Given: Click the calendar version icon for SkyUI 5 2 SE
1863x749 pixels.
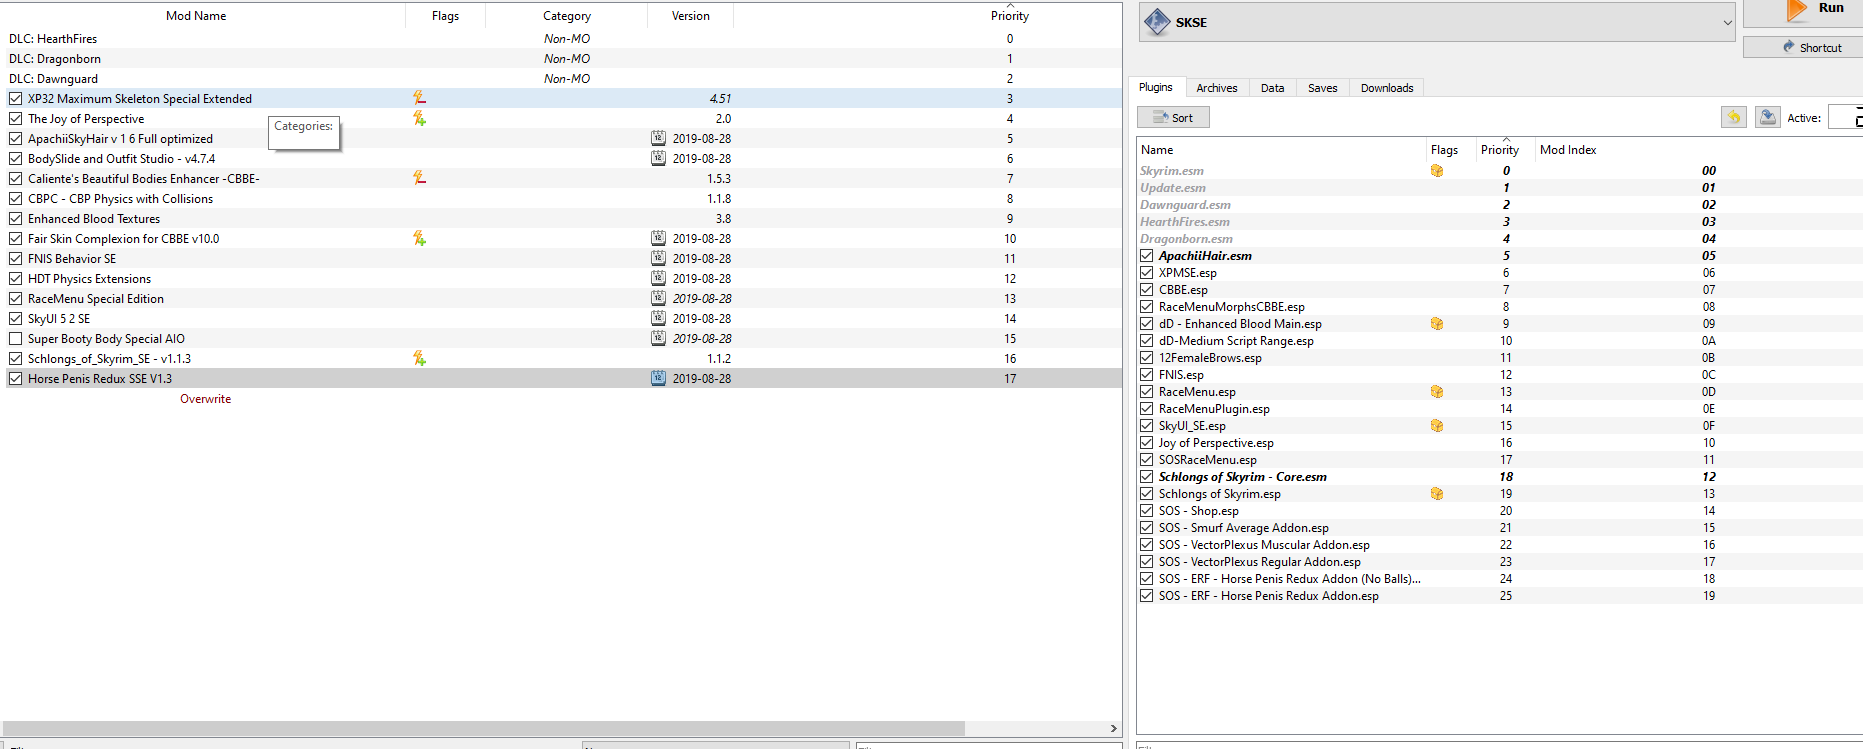Looking at the screenshot, I should (x=658, y=318).
